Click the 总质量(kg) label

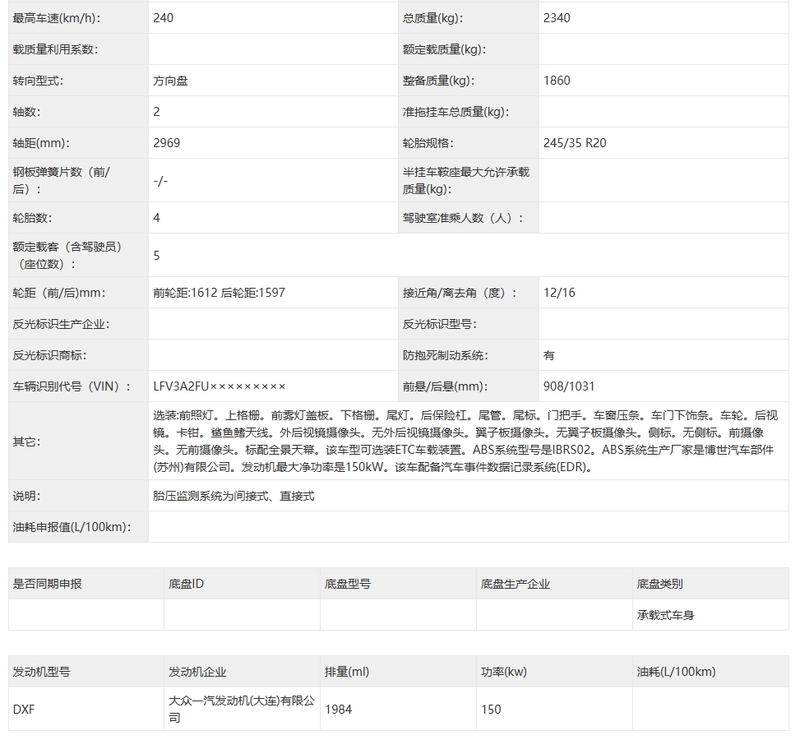click(433, 18)
